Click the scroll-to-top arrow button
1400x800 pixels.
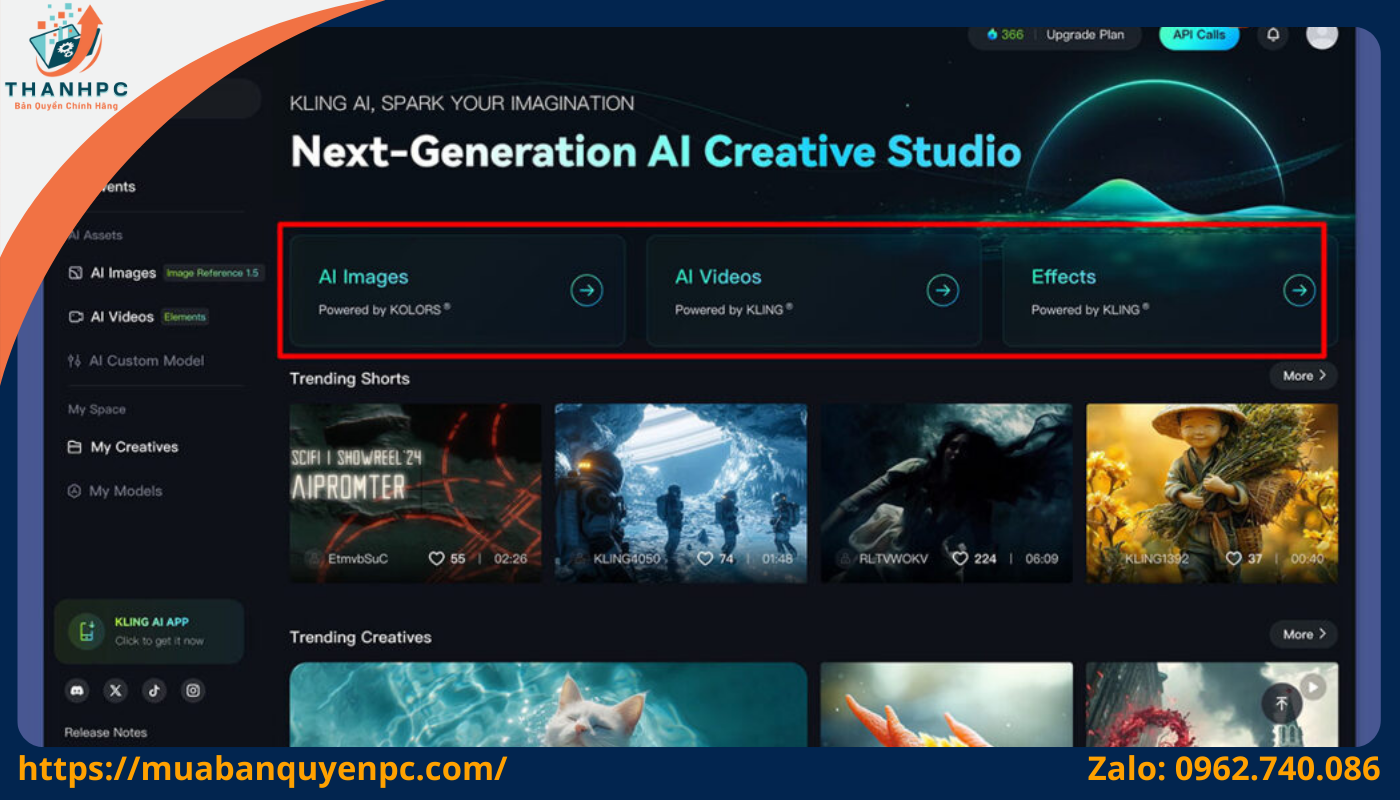click(x=1281, y=703)
